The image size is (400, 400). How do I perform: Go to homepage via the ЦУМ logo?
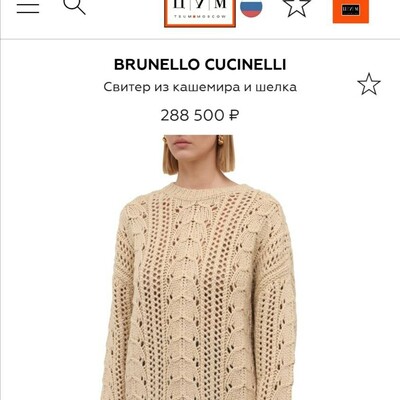200,13
